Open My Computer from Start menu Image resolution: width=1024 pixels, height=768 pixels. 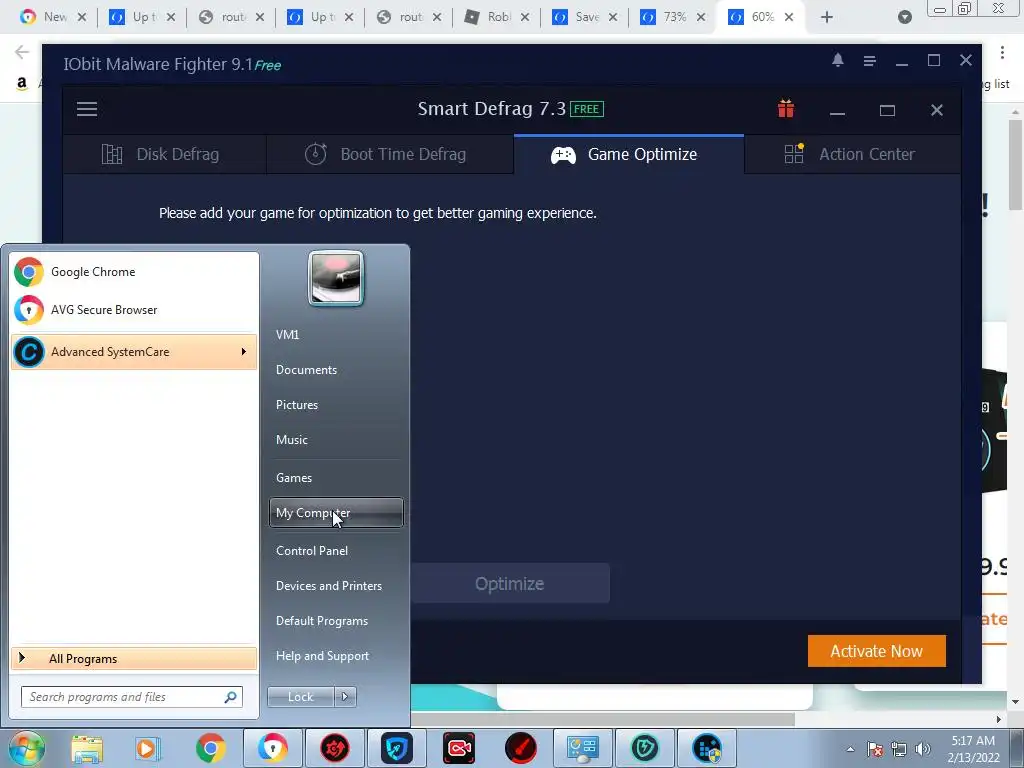336,513
